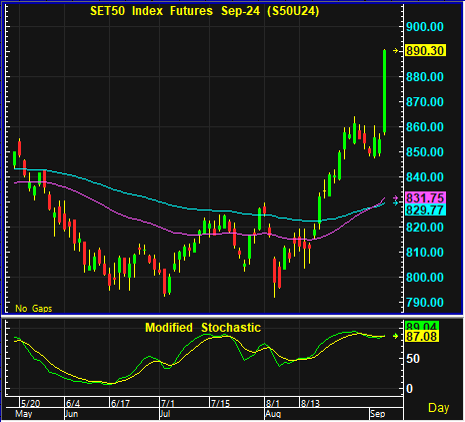
Task: Click the Sep month label
Action: [378, 414]
